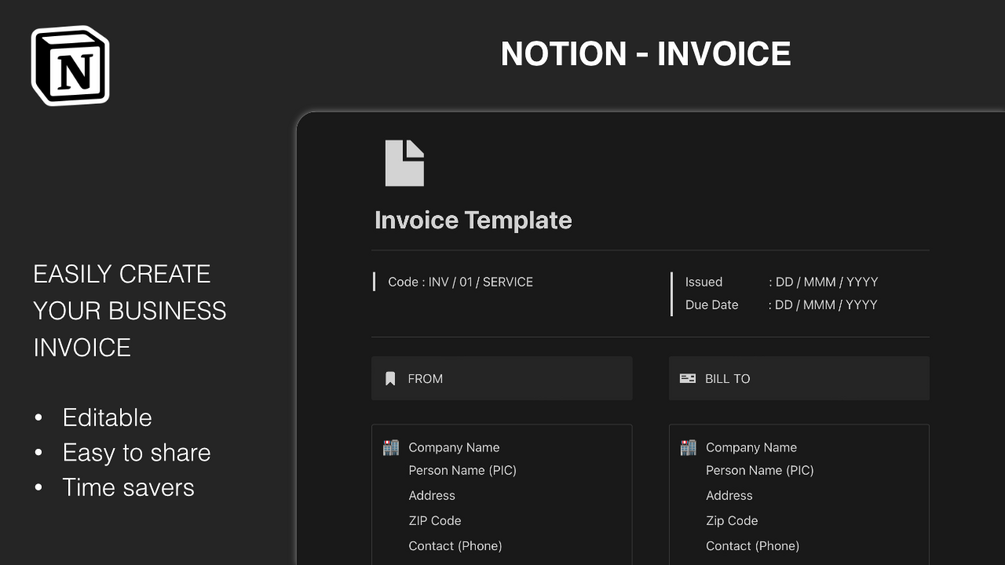The image size is (1005, 565).
Task: Click Person Name (PIC) in FROM section
Action: [x=462, y=470]
